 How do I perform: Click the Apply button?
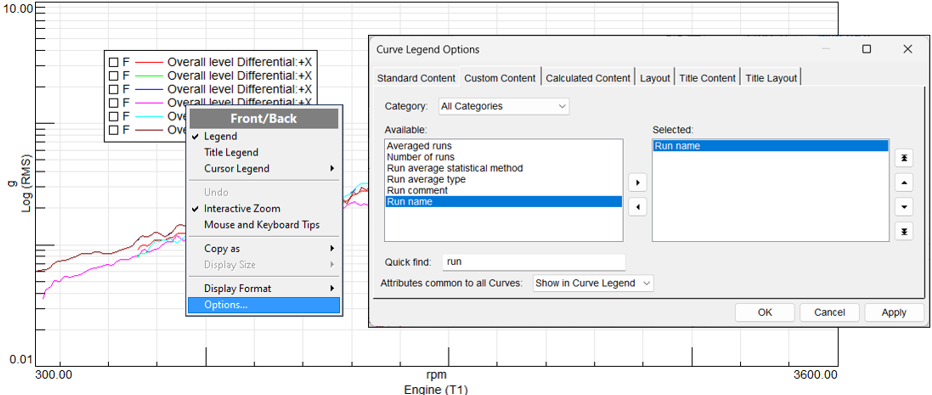[x=894, y=312]
